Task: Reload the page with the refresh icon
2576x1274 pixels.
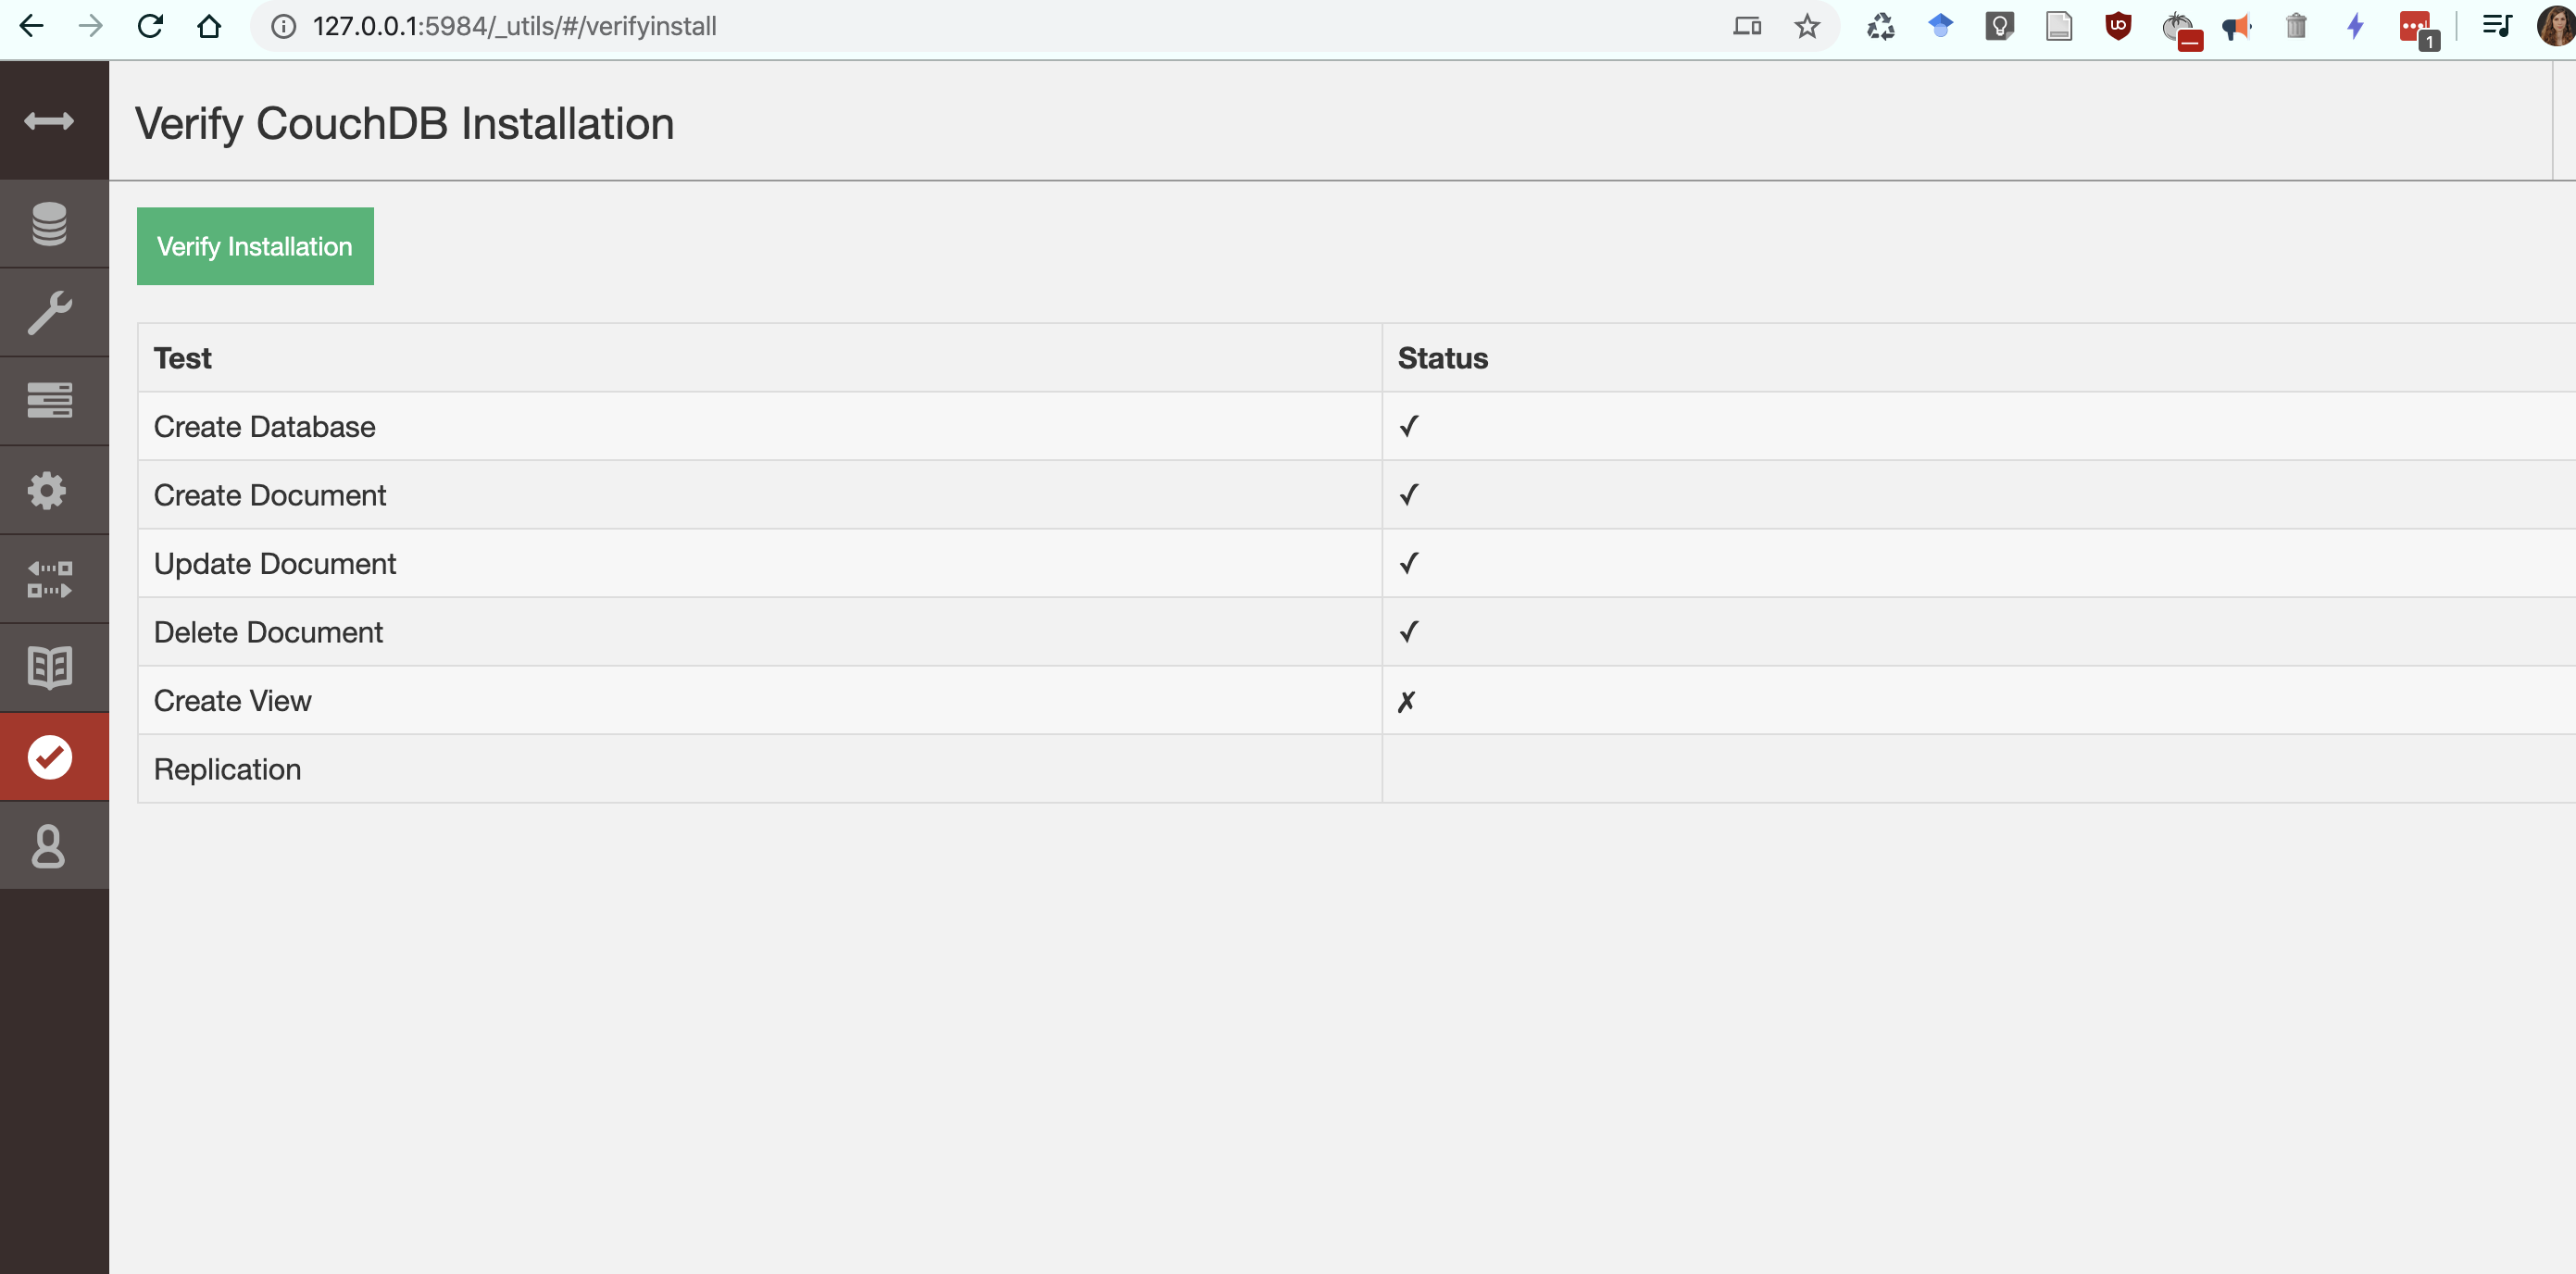Action: (x=150, y=26)
